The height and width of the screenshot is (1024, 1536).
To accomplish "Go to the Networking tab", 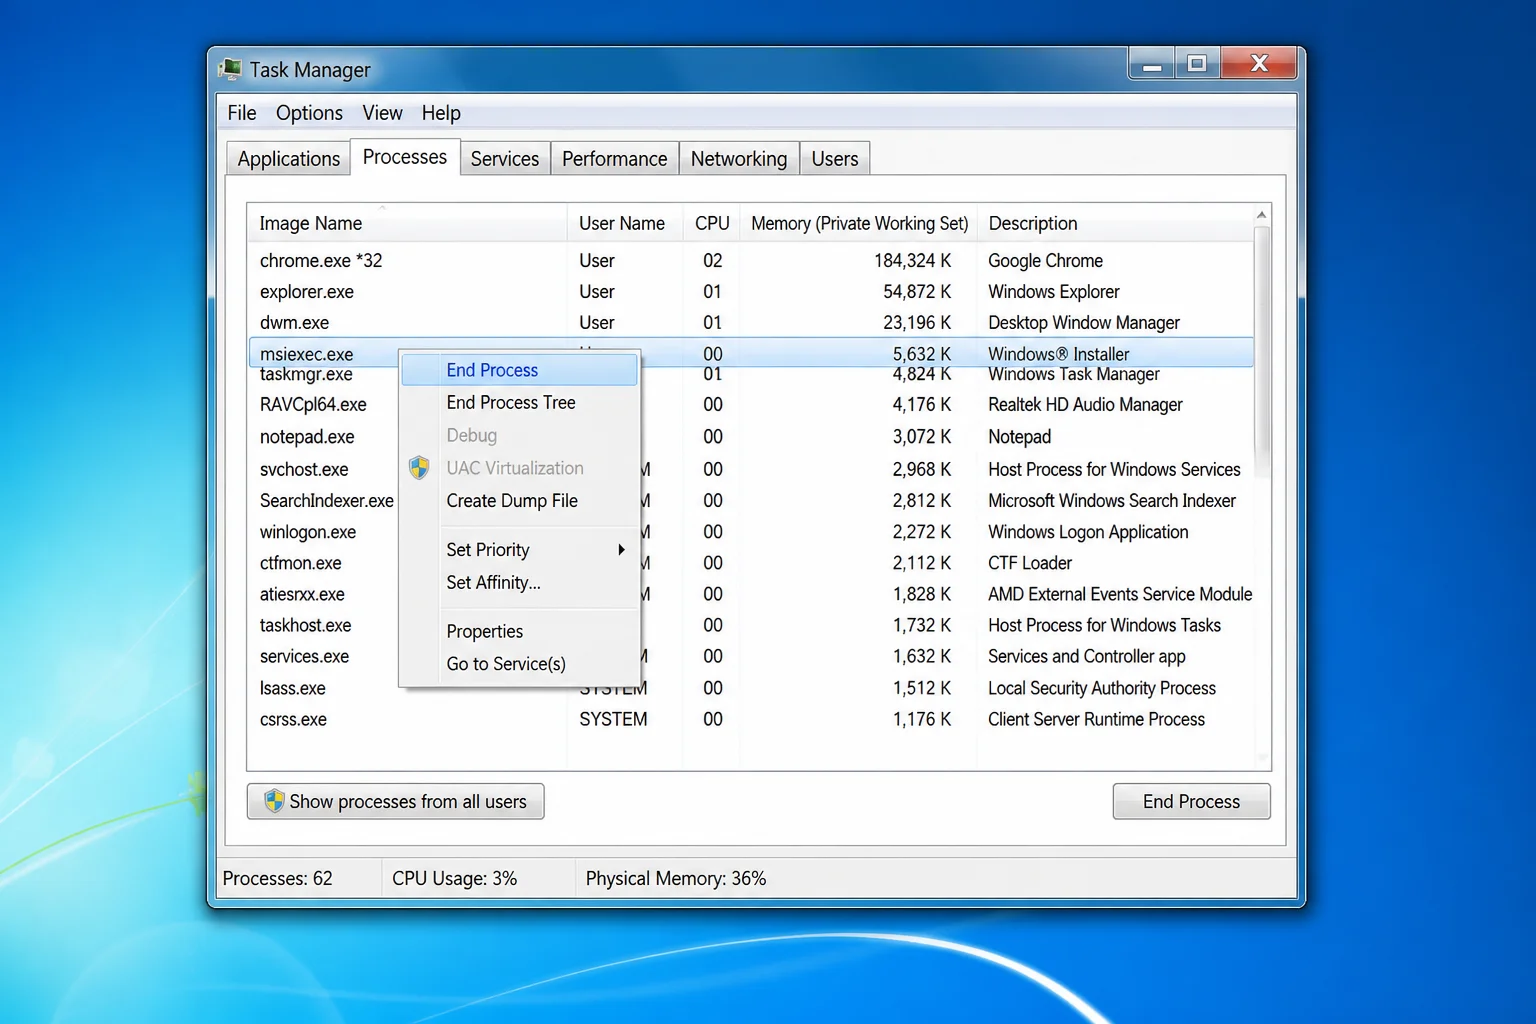I will click(739, 159).
